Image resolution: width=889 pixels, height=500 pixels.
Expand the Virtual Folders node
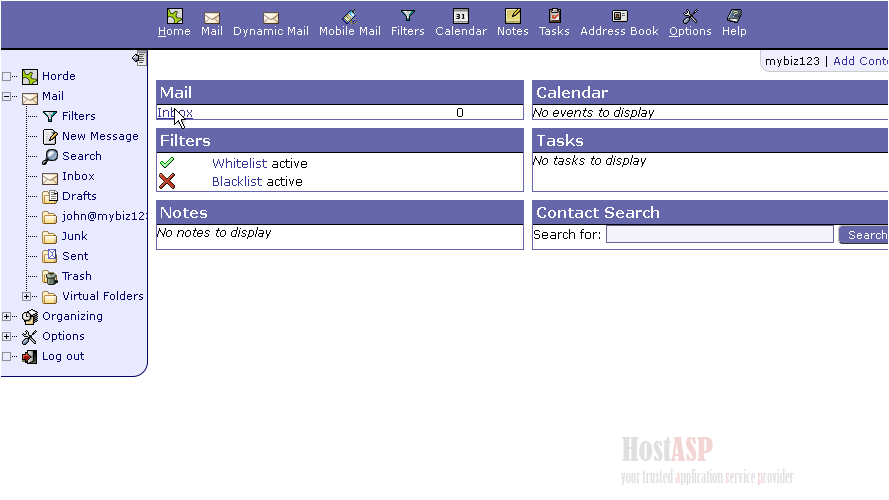point(27,297)
